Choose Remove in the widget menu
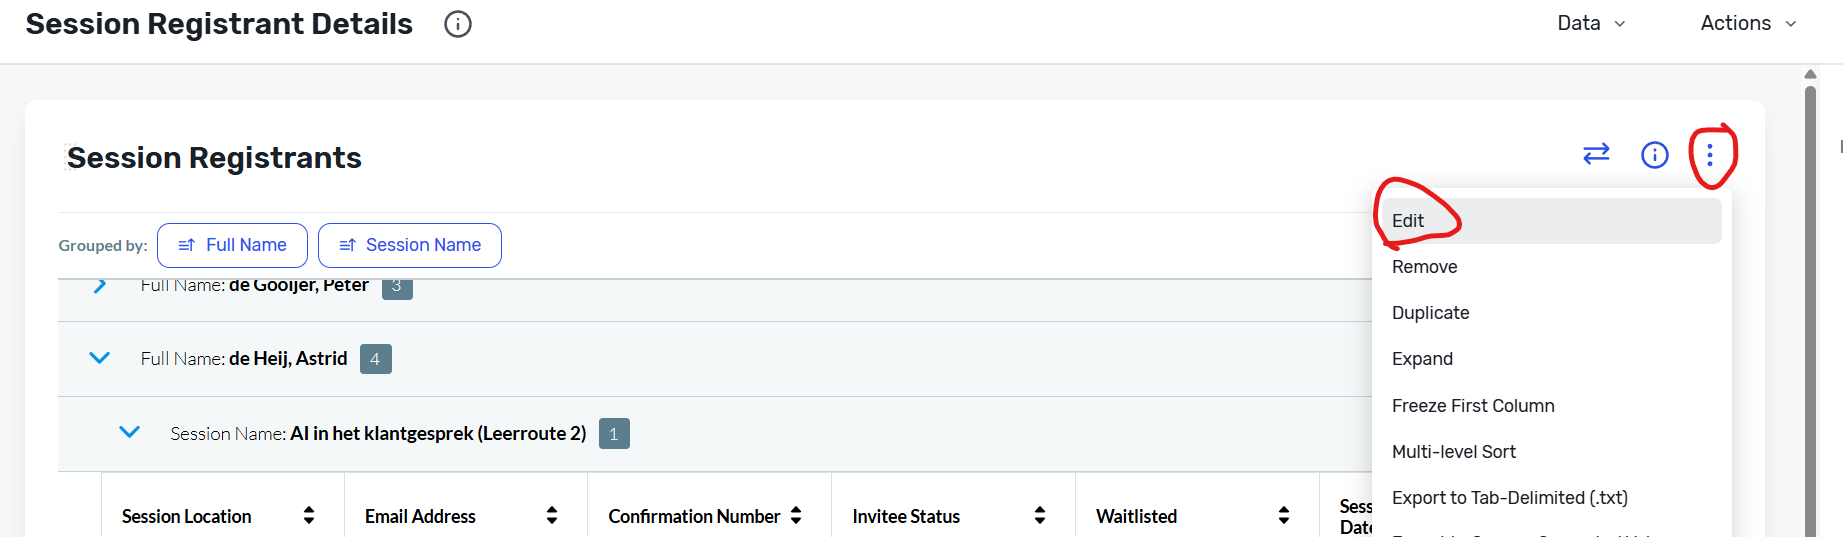1843x537 pixels. [1549, 267]
